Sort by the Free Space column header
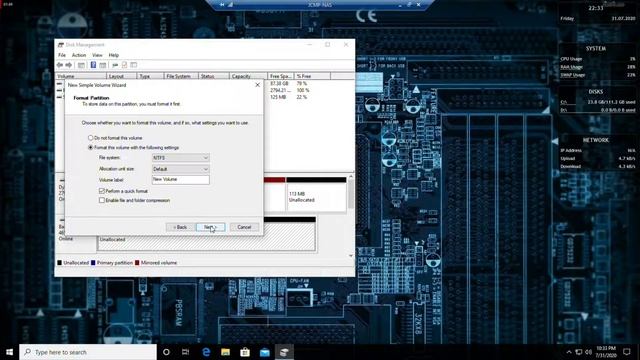This screenshot has width=640, height=360. coord(280,76)
